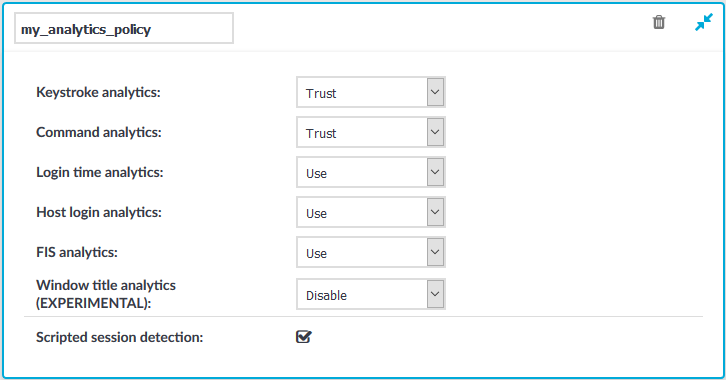Viewport: 726px width, 380px height.
Task: Open the Keystroke analytics dropdown
Action: 370,92
